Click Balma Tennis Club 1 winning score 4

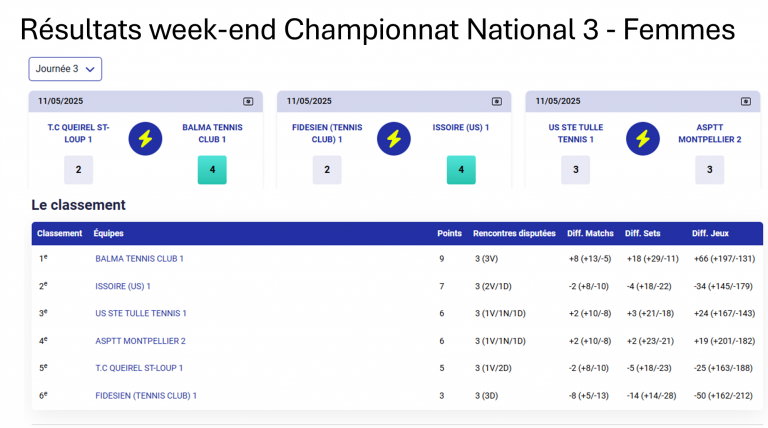[x=212, y=170]
